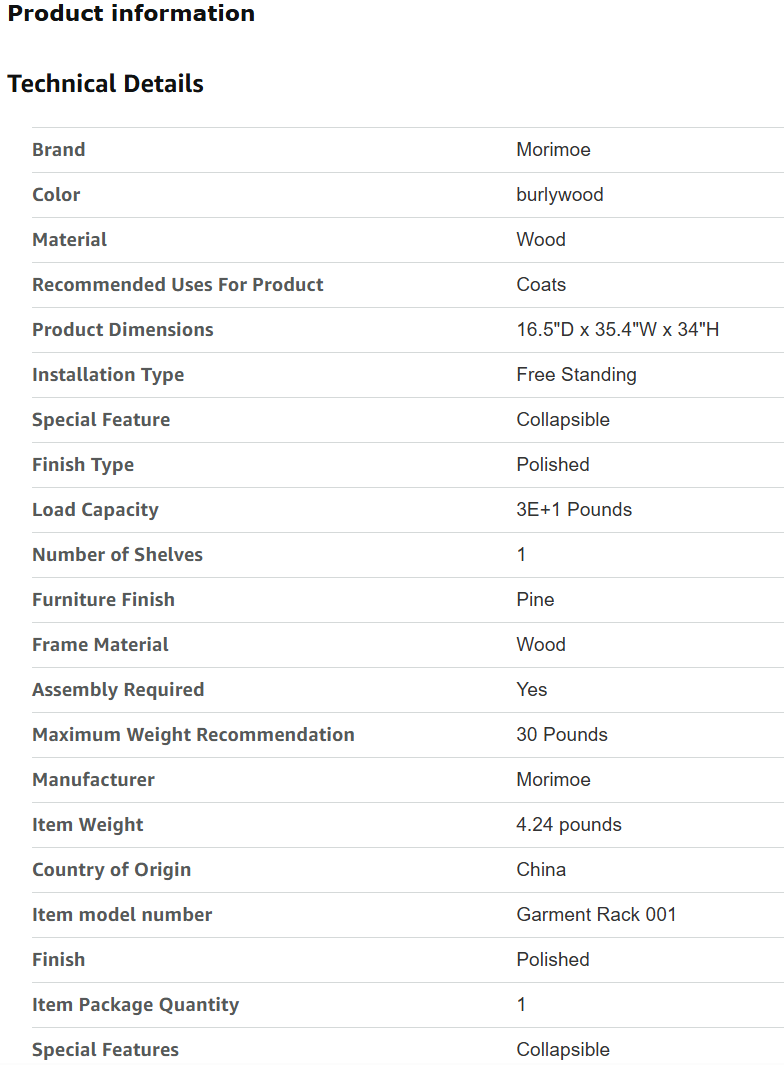Click the Furniture Finish value Pine

point(535,600)
